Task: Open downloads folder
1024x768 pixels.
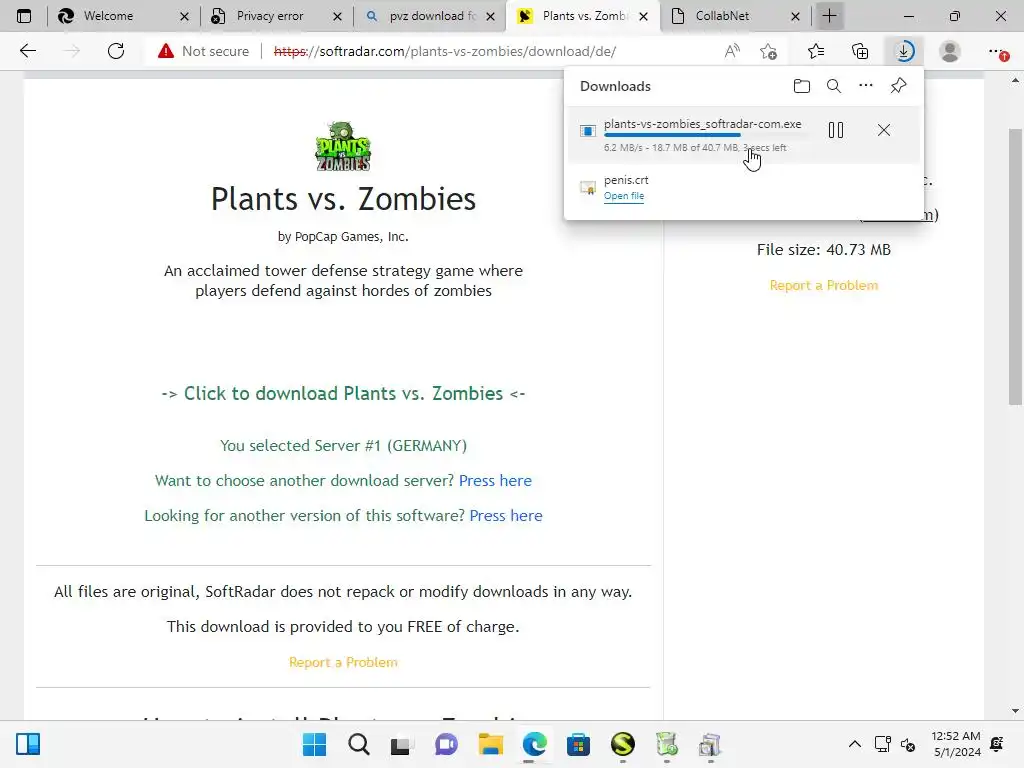Action: click(802, 86)
